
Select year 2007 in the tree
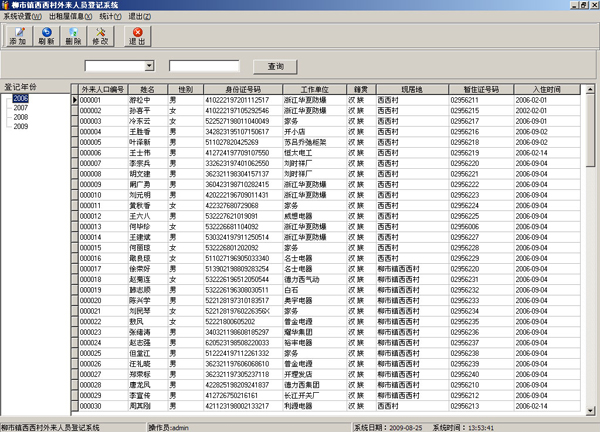21,108
